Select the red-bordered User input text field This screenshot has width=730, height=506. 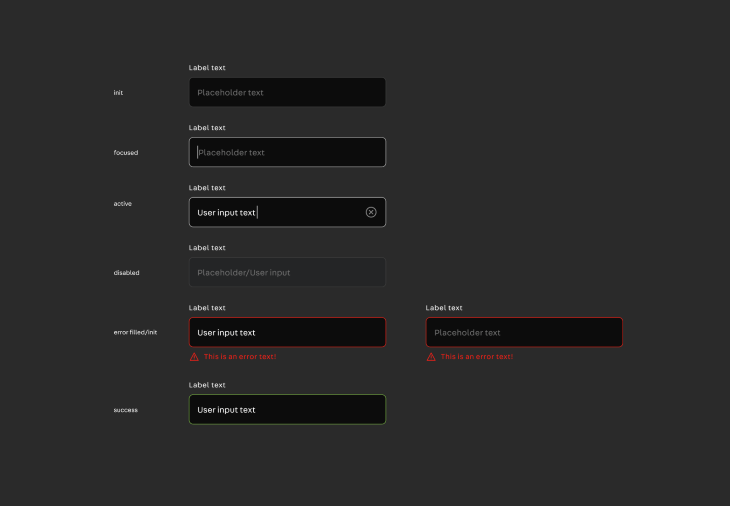[287, 332]
